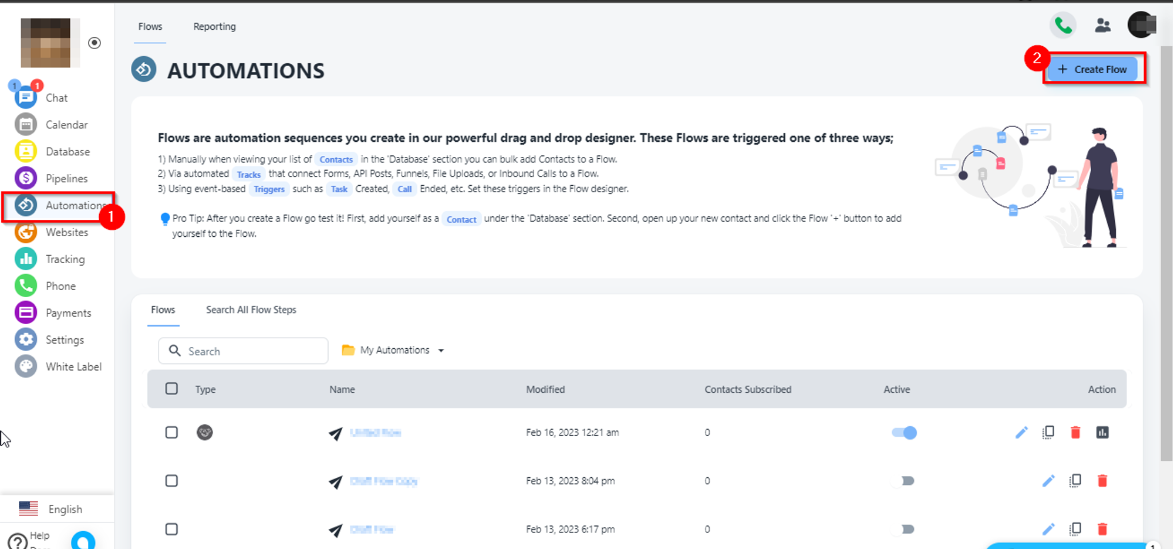This screenshot has height=549, width=1173.
Task: Open the Search All Flow Steps tab
Action: pyautogui.click(x=251, y=310)
